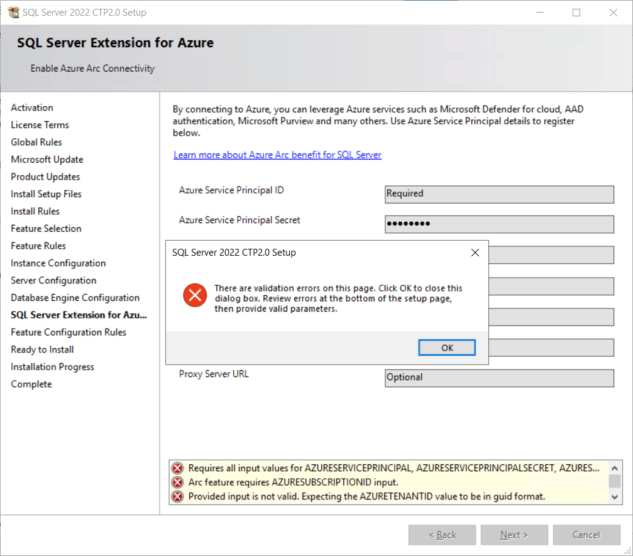Image resolution: width=633 pixels, height=556 pixels.
Task: Click error list scroll up arrow
Action: pos(614,468)
